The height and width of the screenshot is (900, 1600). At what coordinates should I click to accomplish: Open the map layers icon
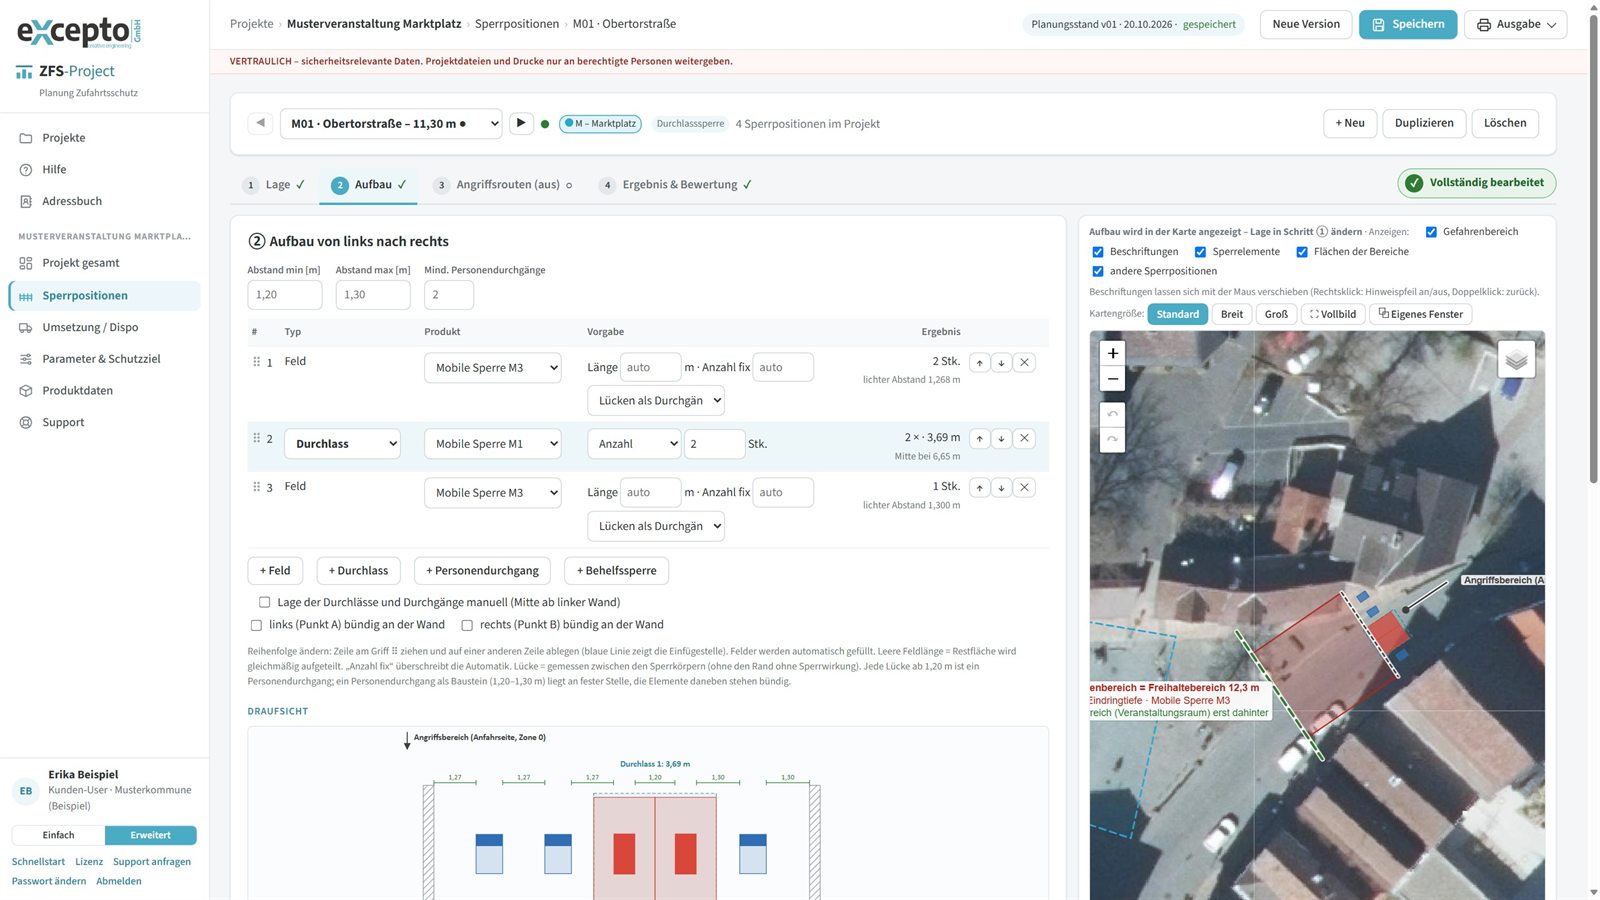click(1516, 360)
